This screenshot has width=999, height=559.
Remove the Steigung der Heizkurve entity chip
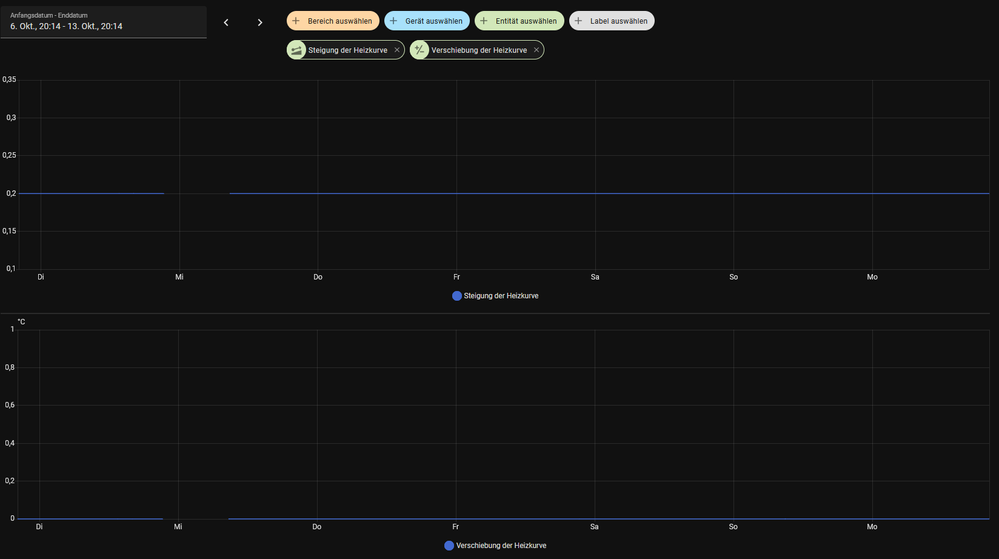click(x=397, y=50)
